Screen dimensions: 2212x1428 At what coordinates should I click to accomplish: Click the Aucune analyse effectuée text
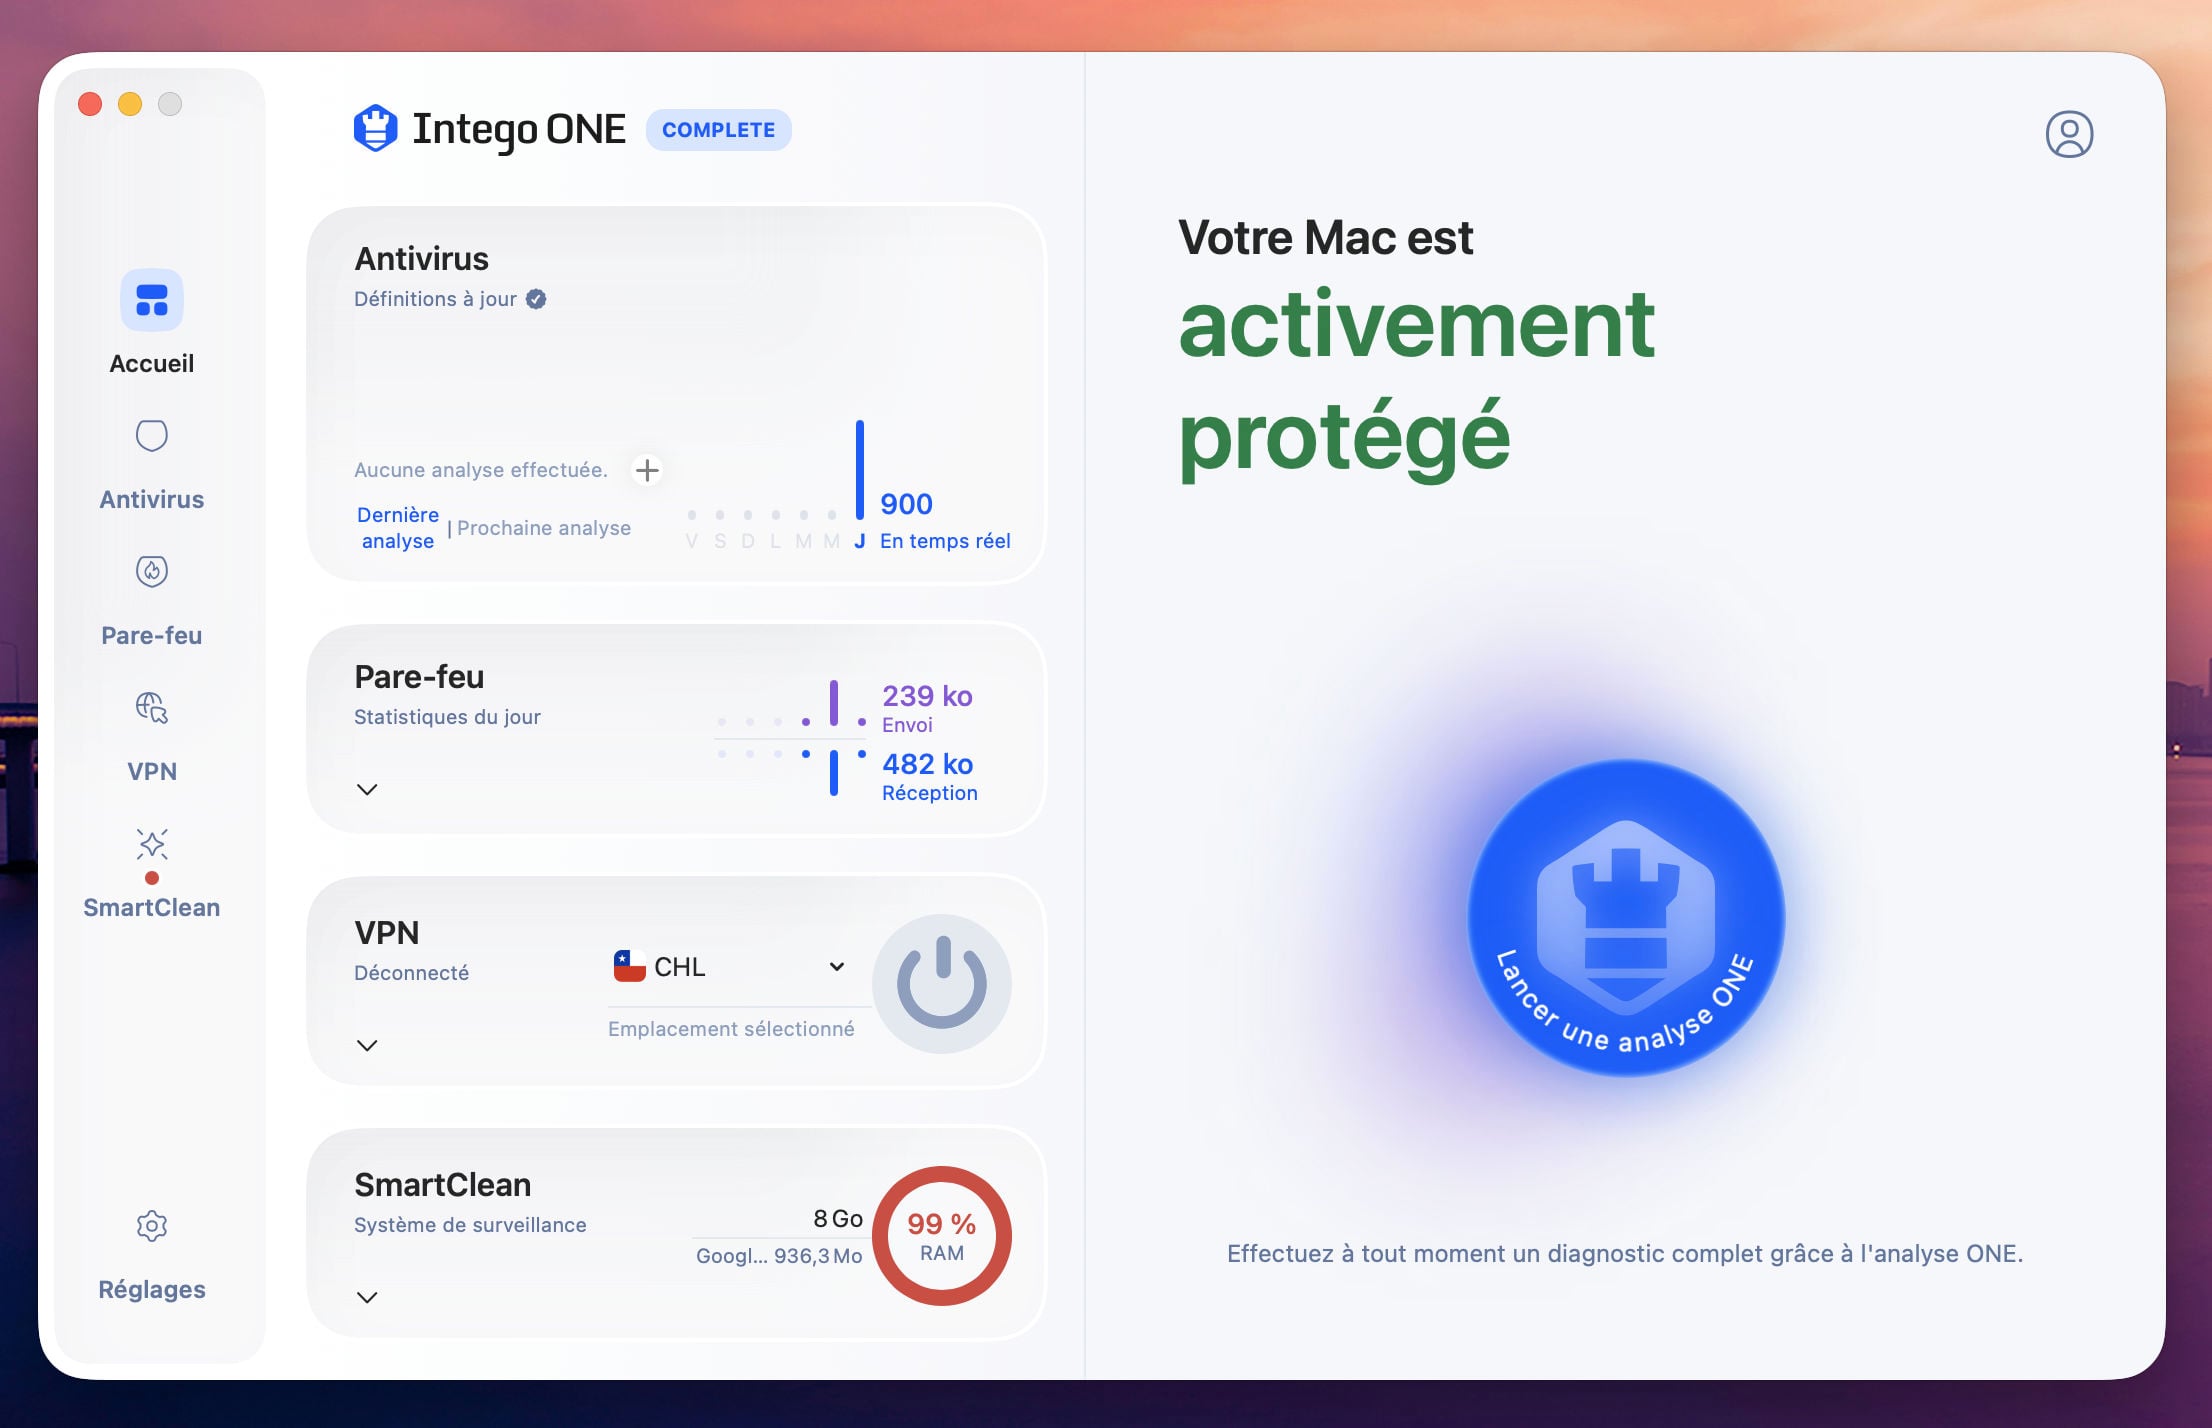click(x=481, y=470)
